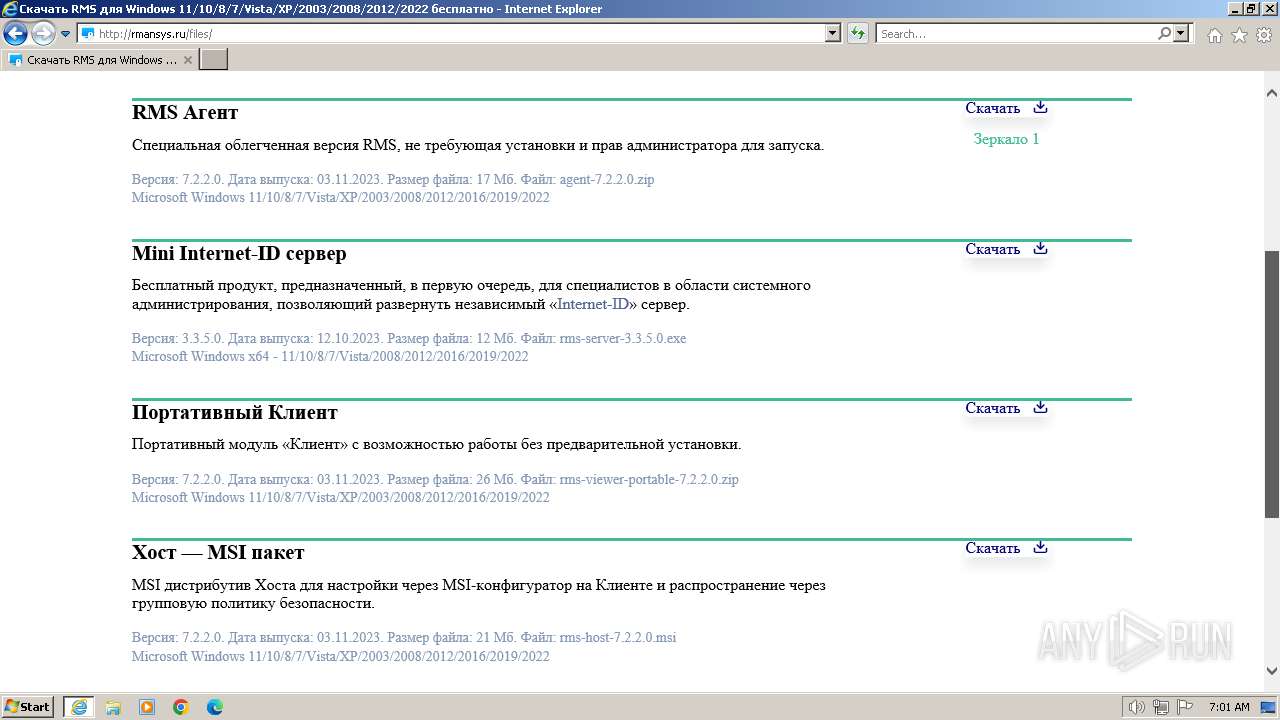The width and height of the screenshot is (1280, 720).
Task: Expand the address bar autocomplete dropdown
Action: [x=834, y=33]
